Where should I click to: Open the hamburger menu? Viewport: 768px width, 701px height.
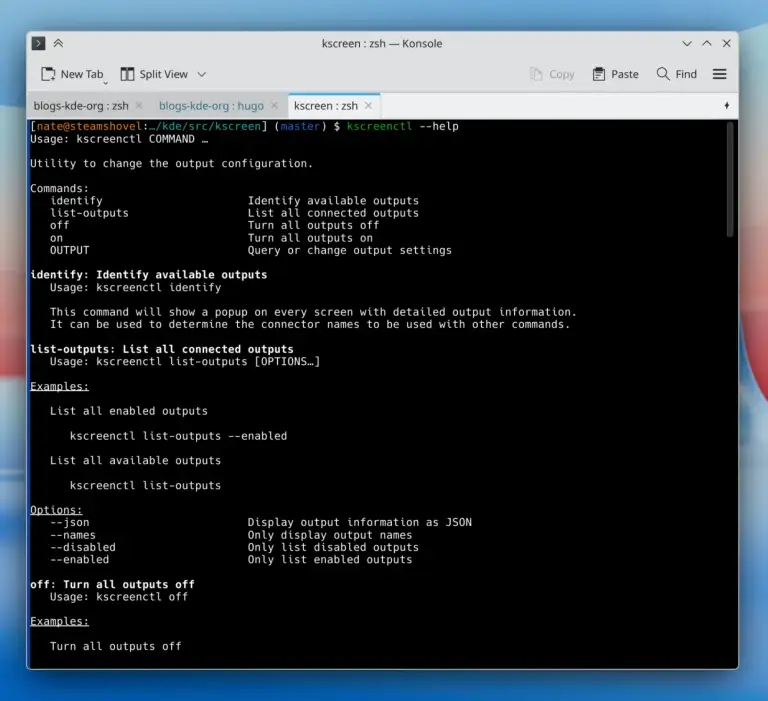click(x=720, y=74)
